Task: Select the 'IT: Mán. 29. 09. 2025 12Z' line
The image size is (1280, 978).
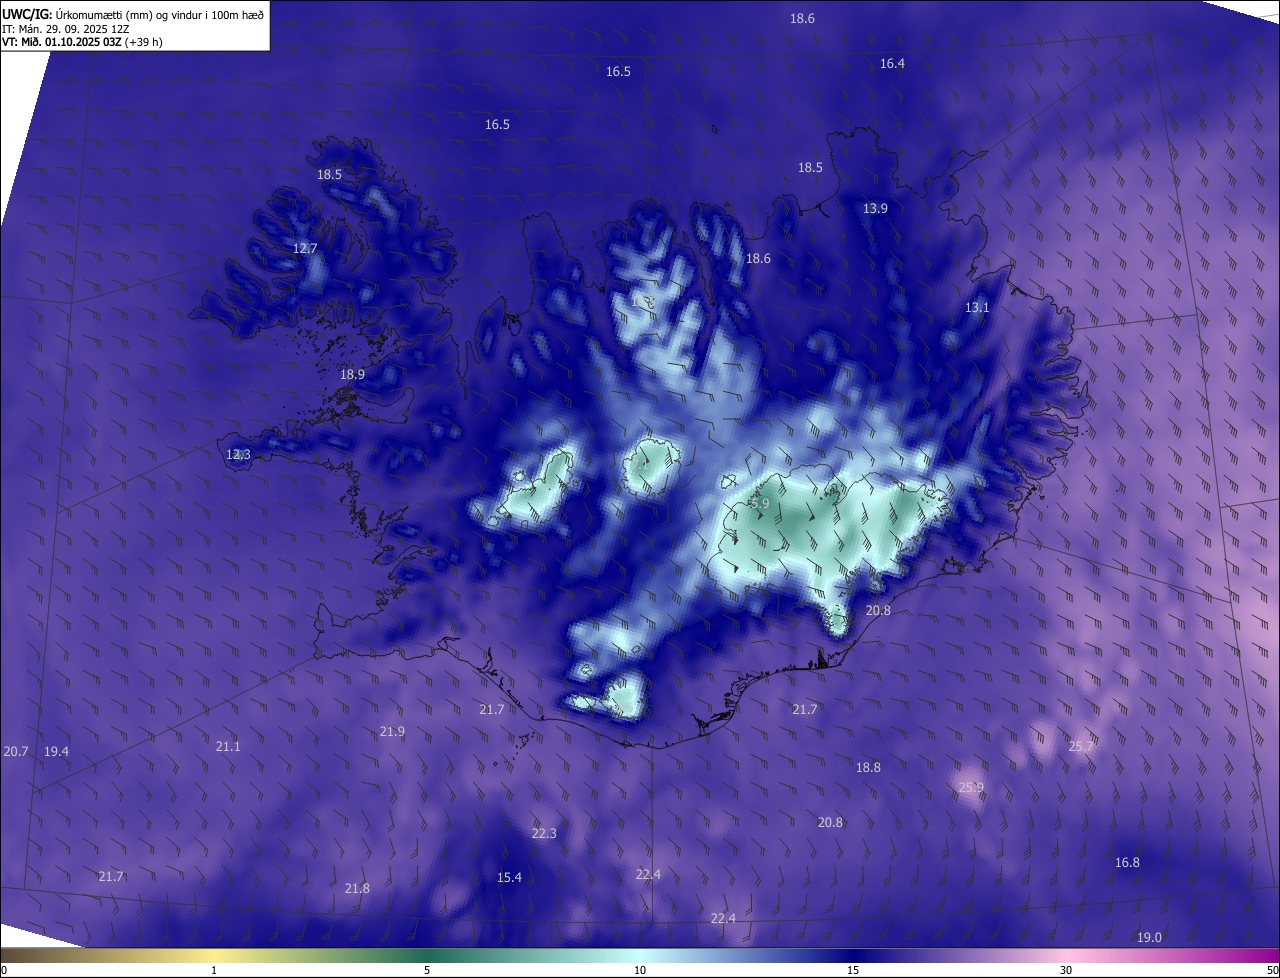Action: [66, 28]
